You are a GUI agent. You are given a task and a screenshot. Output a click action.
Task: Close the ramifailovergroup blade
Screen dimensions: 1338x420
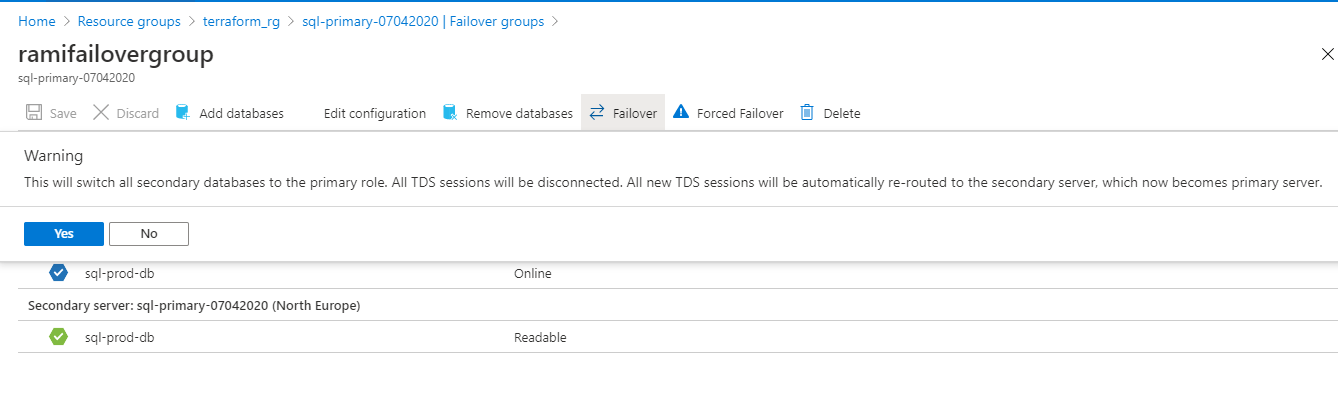1327,55
